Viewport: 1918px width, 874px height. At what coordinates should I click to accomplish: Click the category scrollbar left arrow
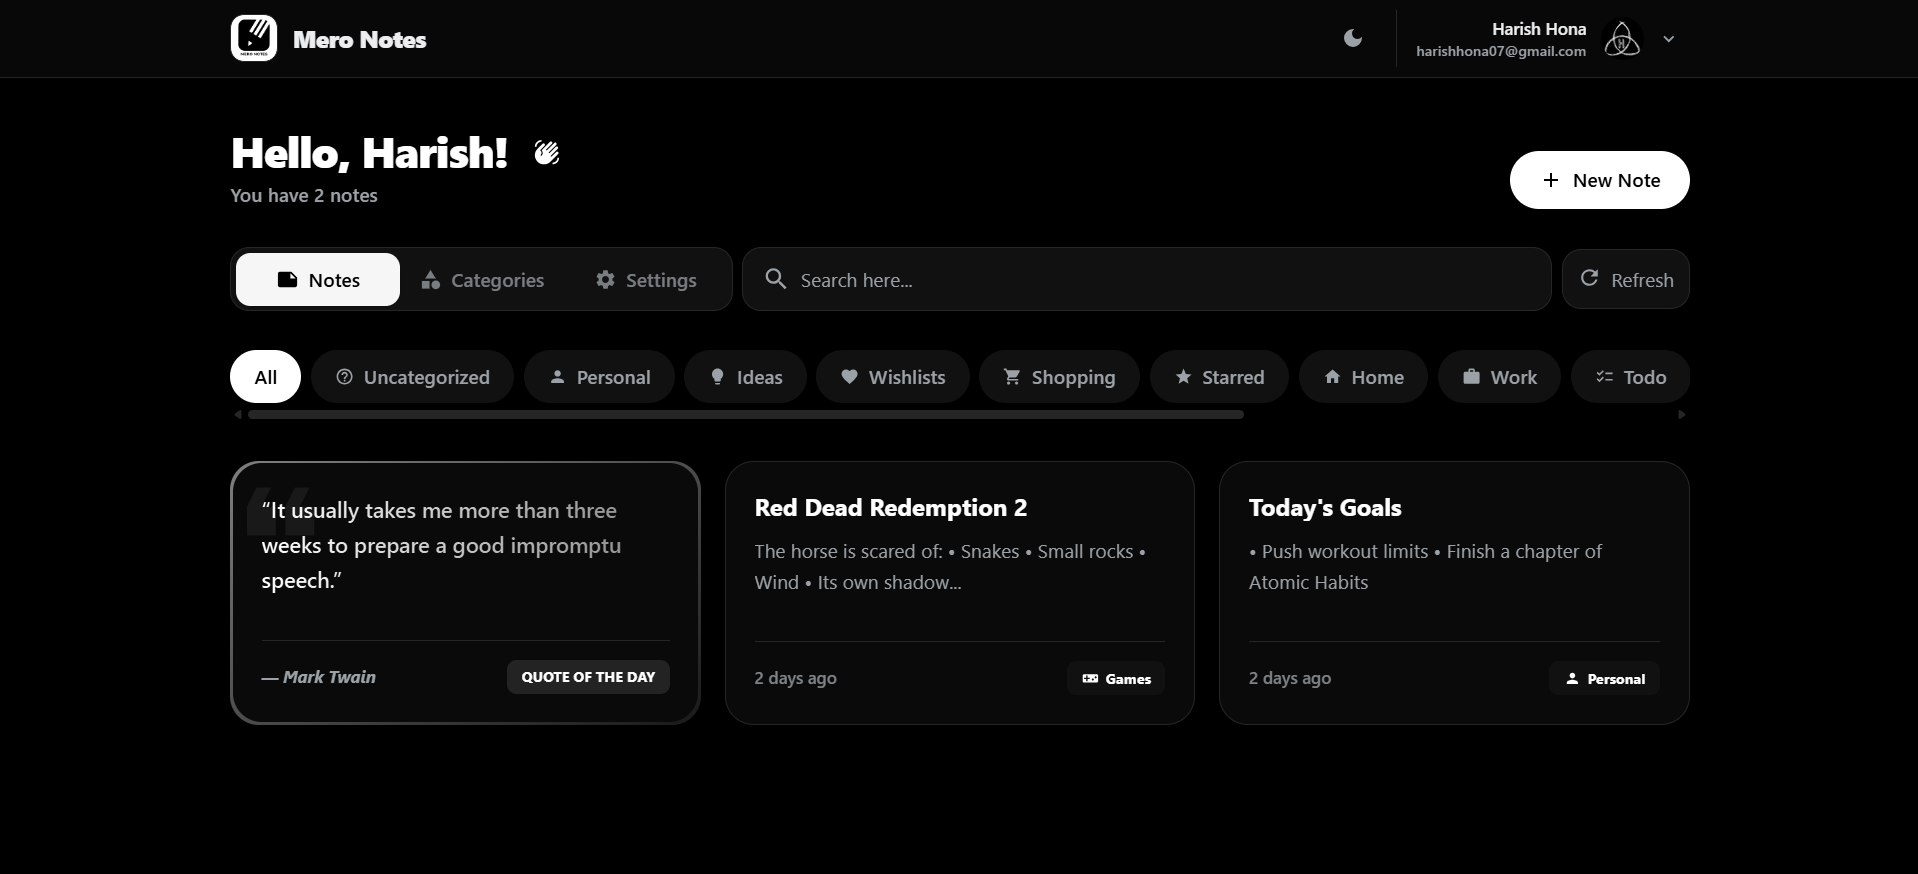(238, 414)
